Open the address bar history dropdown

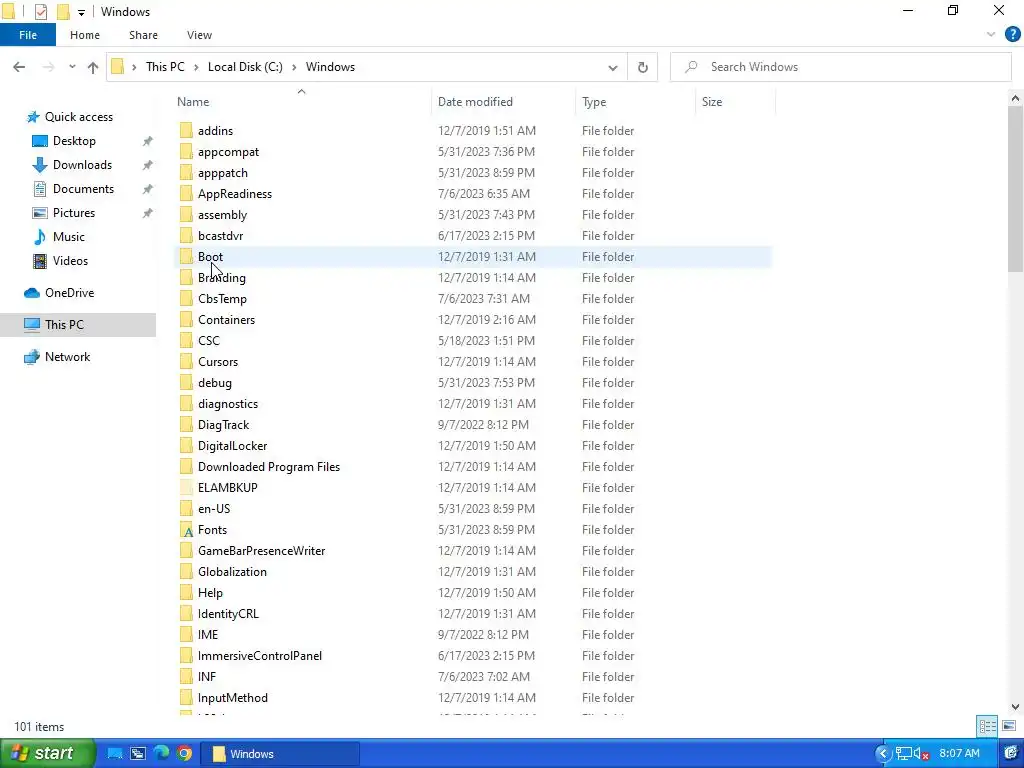click(613, 67)
